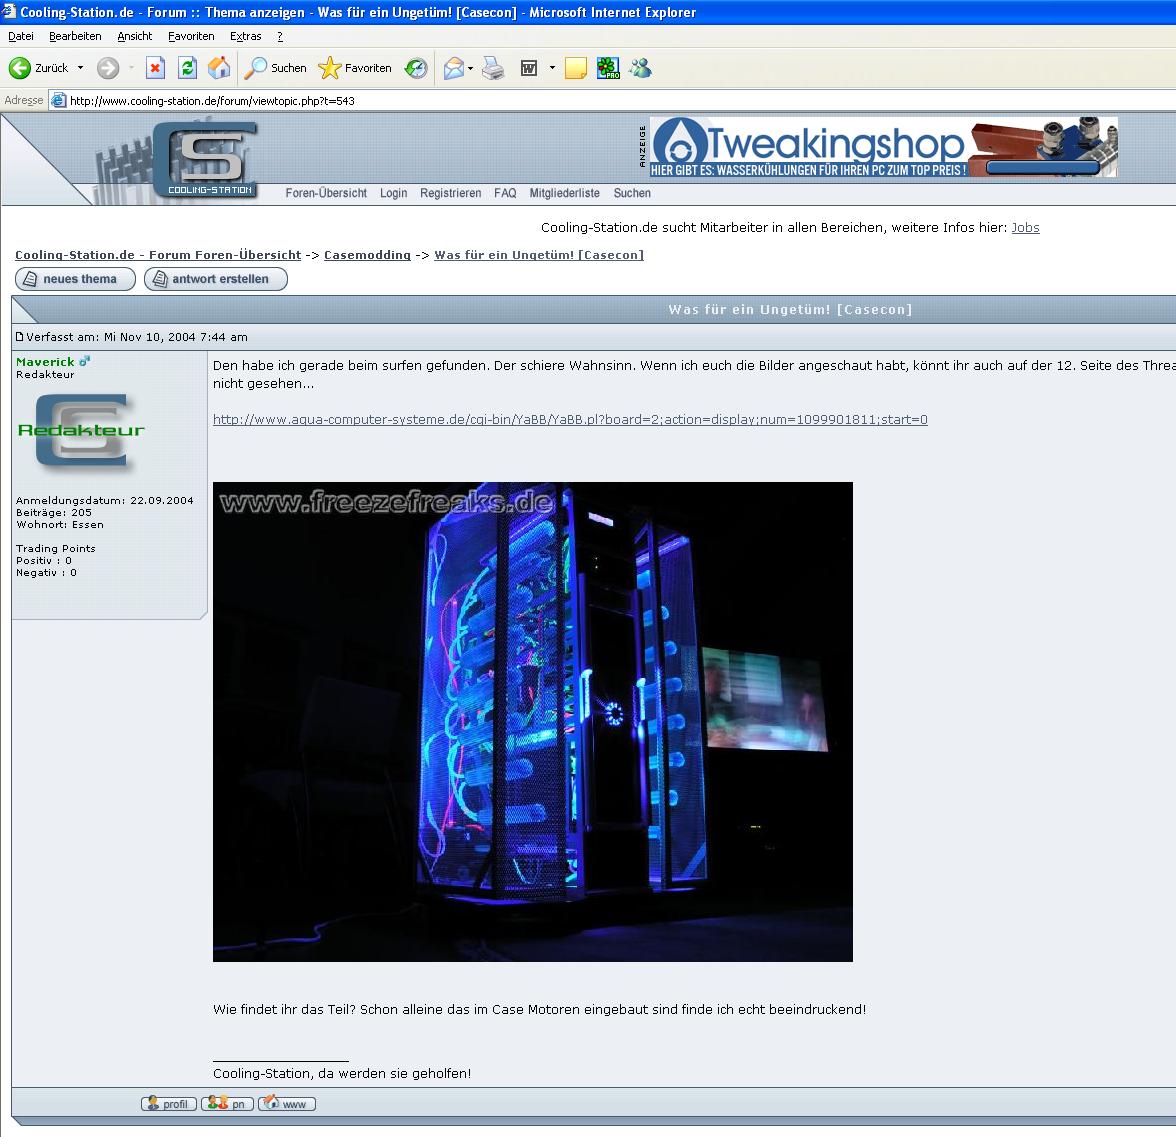Expand the back button history dropdown

click(81, 68)
